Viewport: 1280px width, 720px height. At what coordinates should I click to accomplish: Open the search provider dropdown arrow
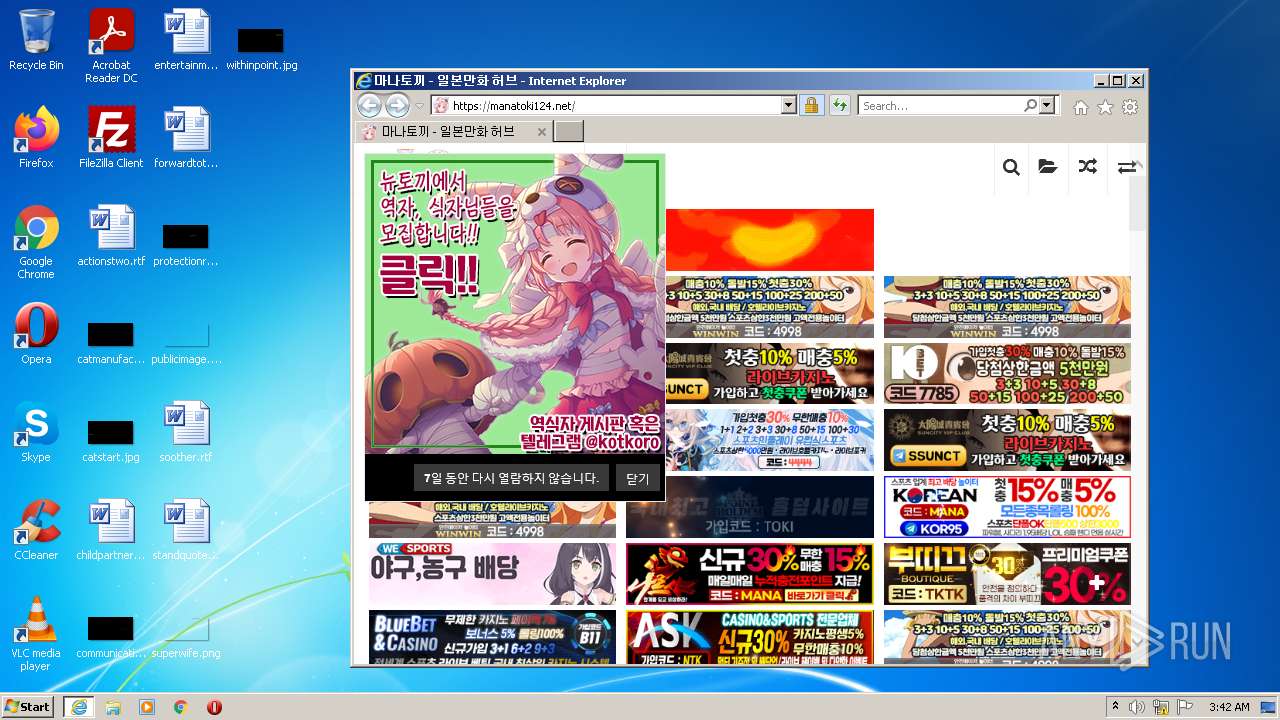1047,105
